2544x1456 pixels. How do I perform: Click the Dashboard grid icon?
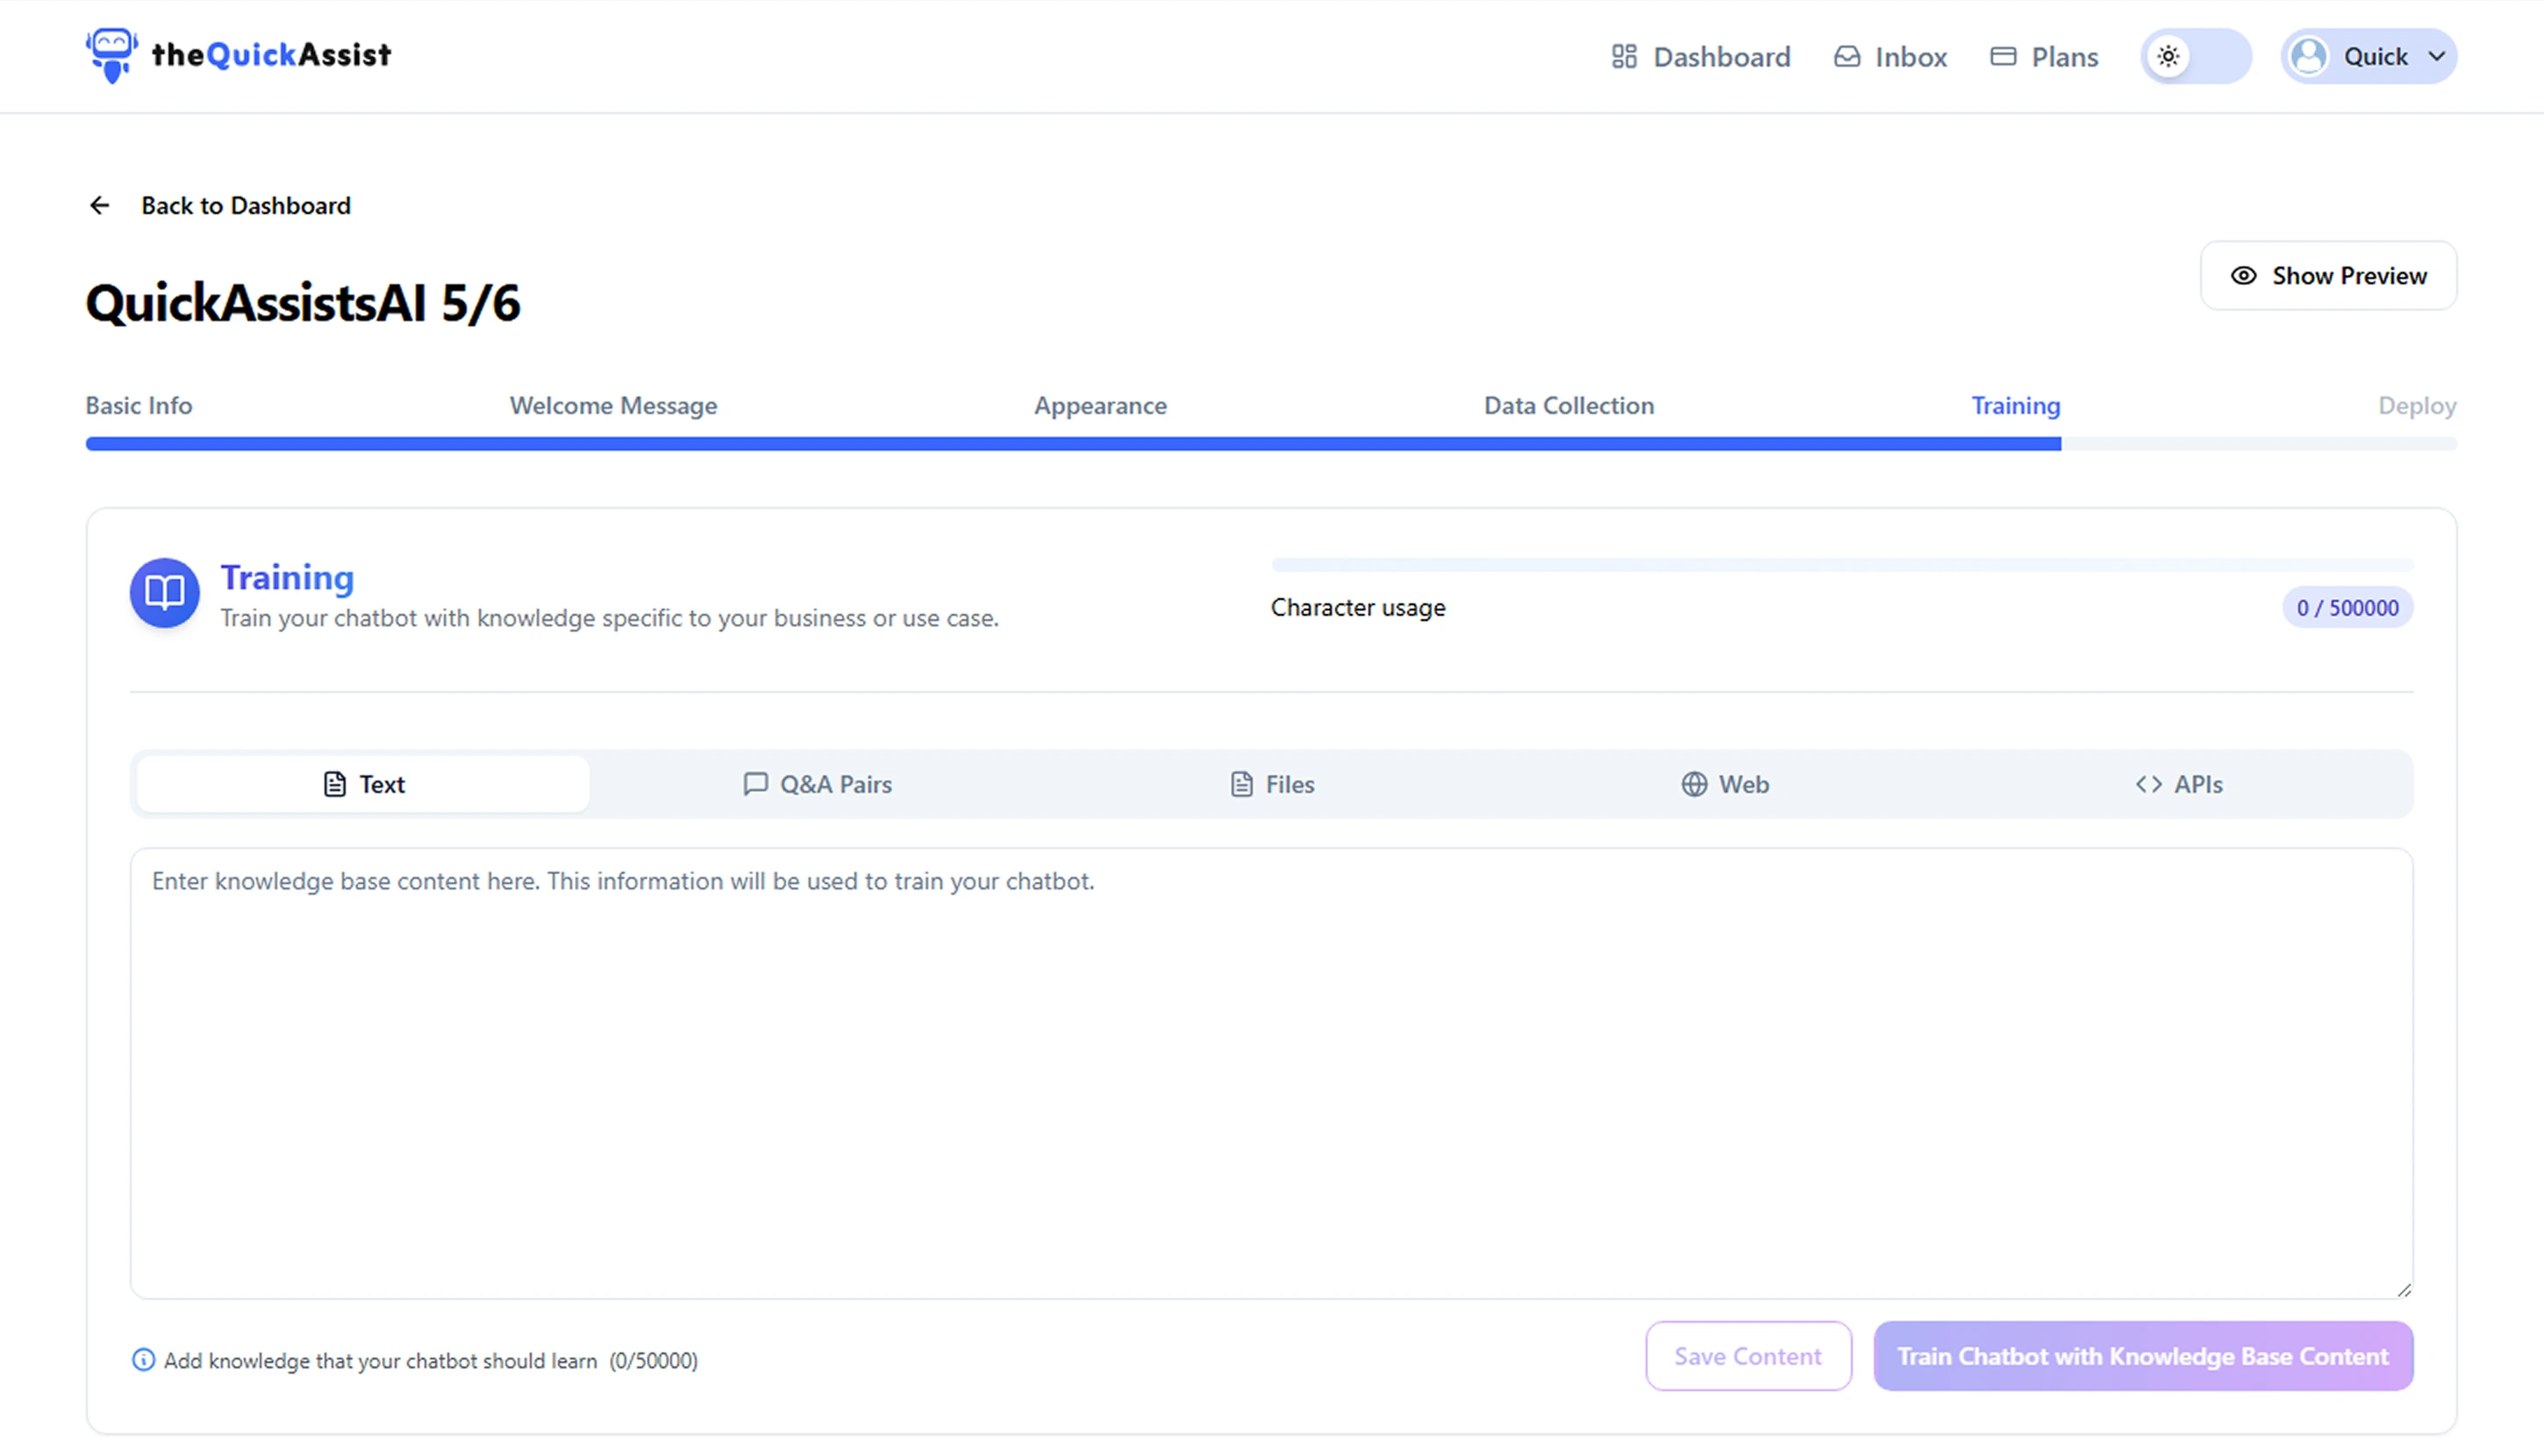pyautogui.click(x=1624, y=57)
